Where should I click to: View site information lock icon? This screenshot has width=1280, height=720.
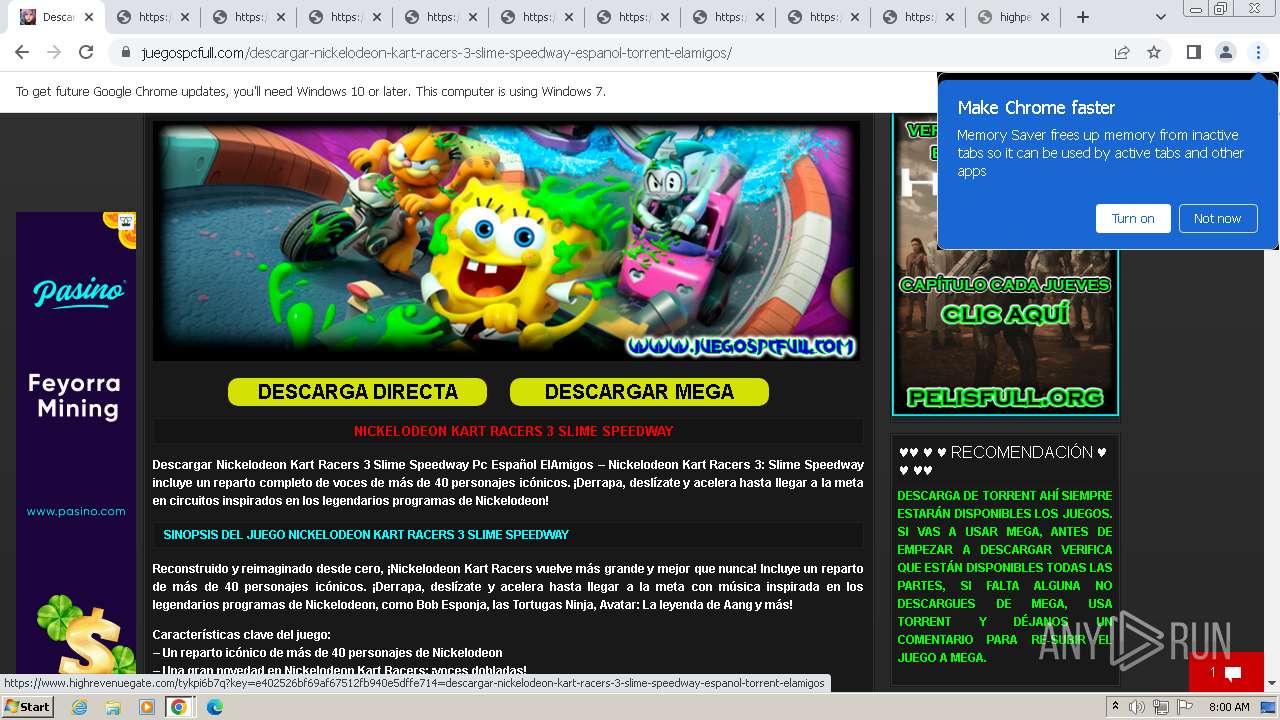[126, 53]
